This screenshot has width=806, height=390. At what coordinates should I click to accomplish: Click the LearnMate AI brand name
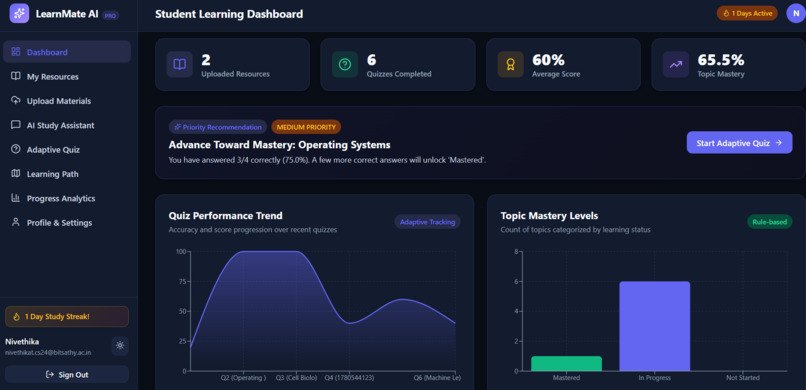[x=67, y=14]
